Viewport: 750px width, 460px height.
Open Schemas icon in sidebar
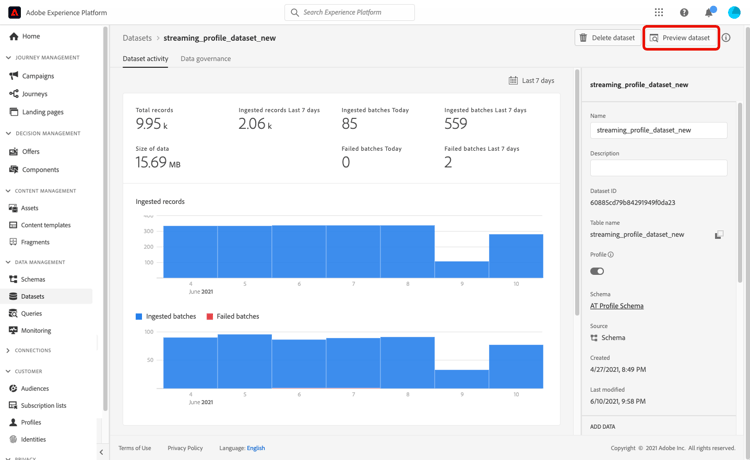13,279
